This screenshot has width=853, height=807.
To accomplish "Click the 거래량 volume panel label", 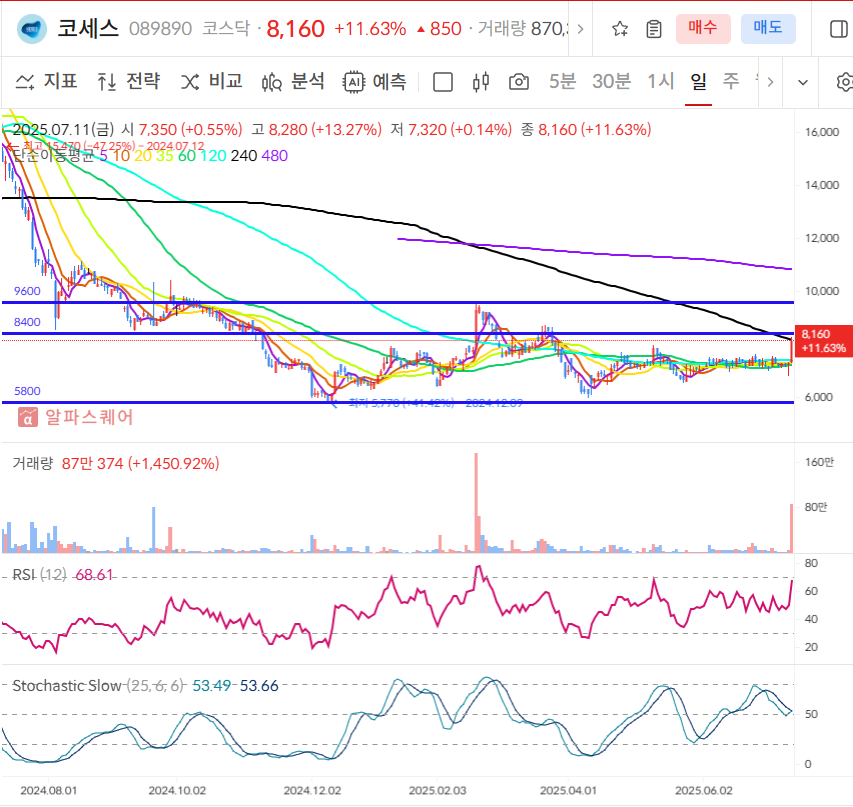I will click(x=33, y=464).
